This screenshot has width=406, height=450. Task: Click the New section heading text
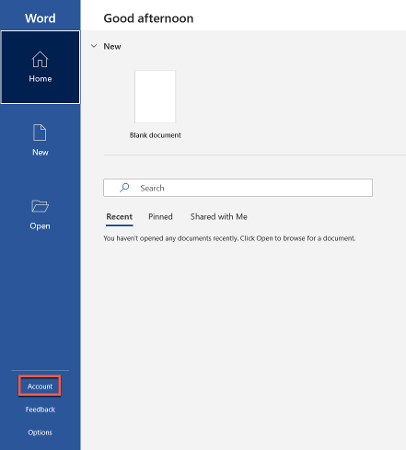pyautogui.click(x=112, y=46)
